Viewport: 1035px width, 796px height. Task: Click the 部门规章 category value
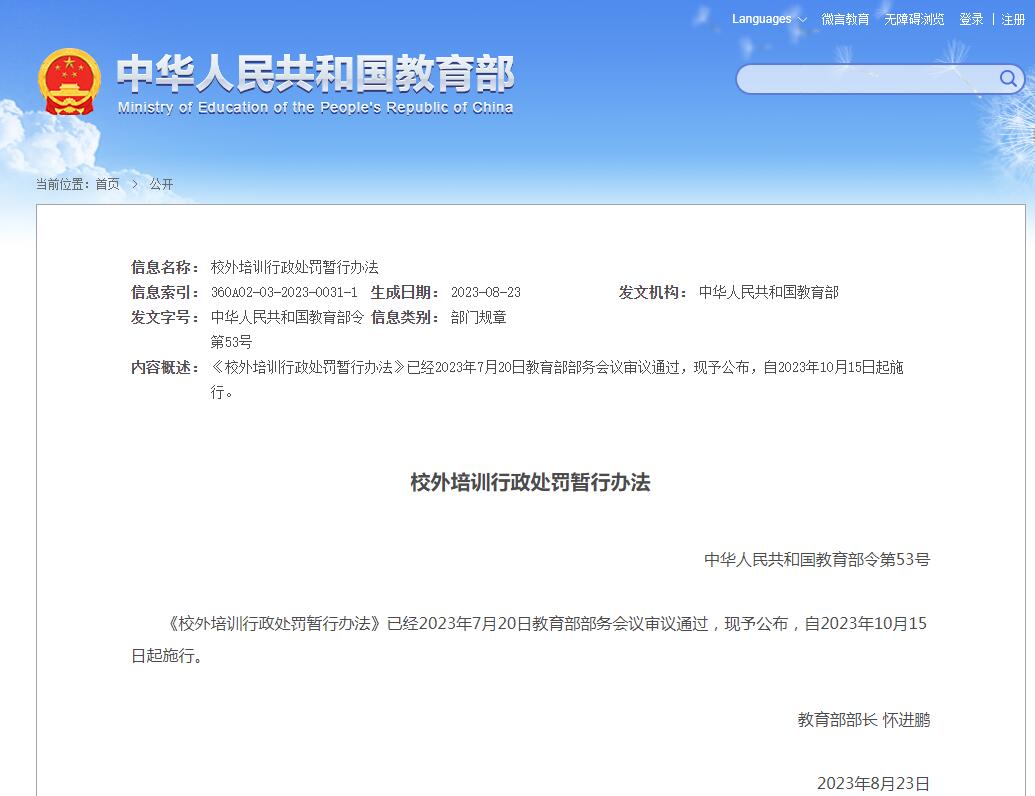(x=479, y=317)
